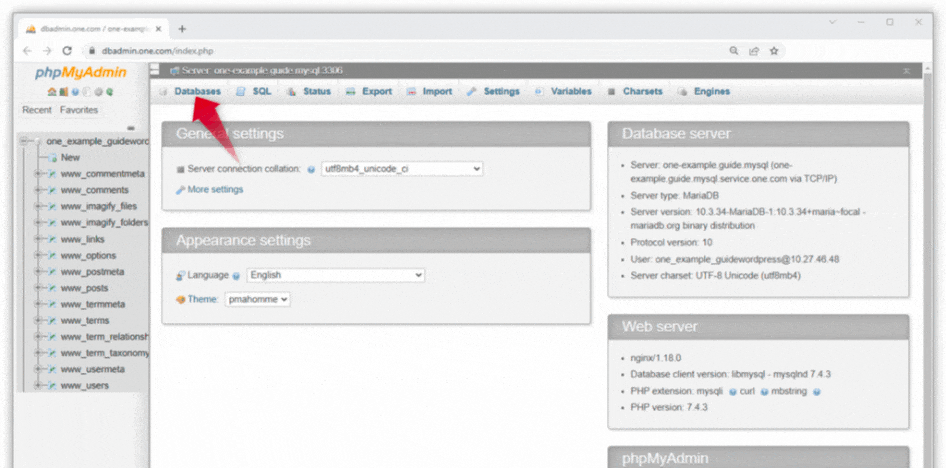The width and height of the screenshot is (946, 468).
Task: Show the Favorites tables list
Action: [78, 110]
